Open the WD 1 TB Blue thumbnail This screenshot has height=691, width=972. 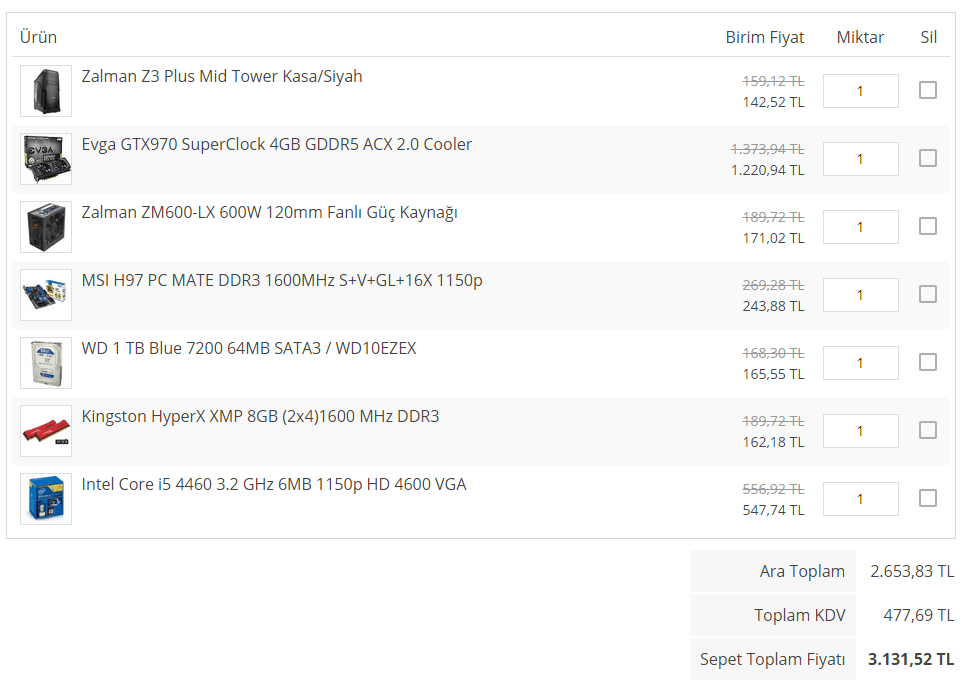point(46,363)
